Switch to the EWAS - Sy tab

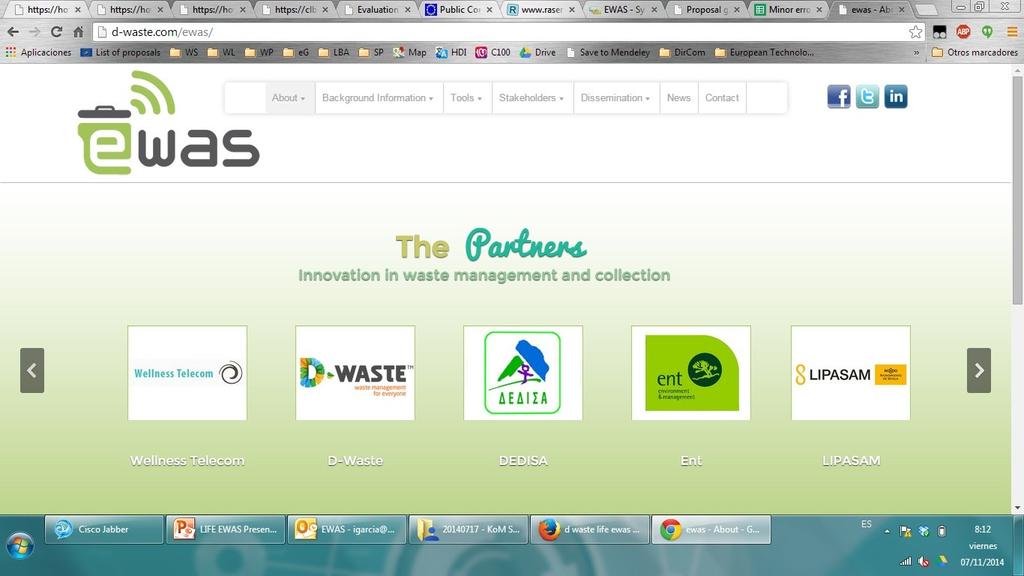[x=624, y=9]
